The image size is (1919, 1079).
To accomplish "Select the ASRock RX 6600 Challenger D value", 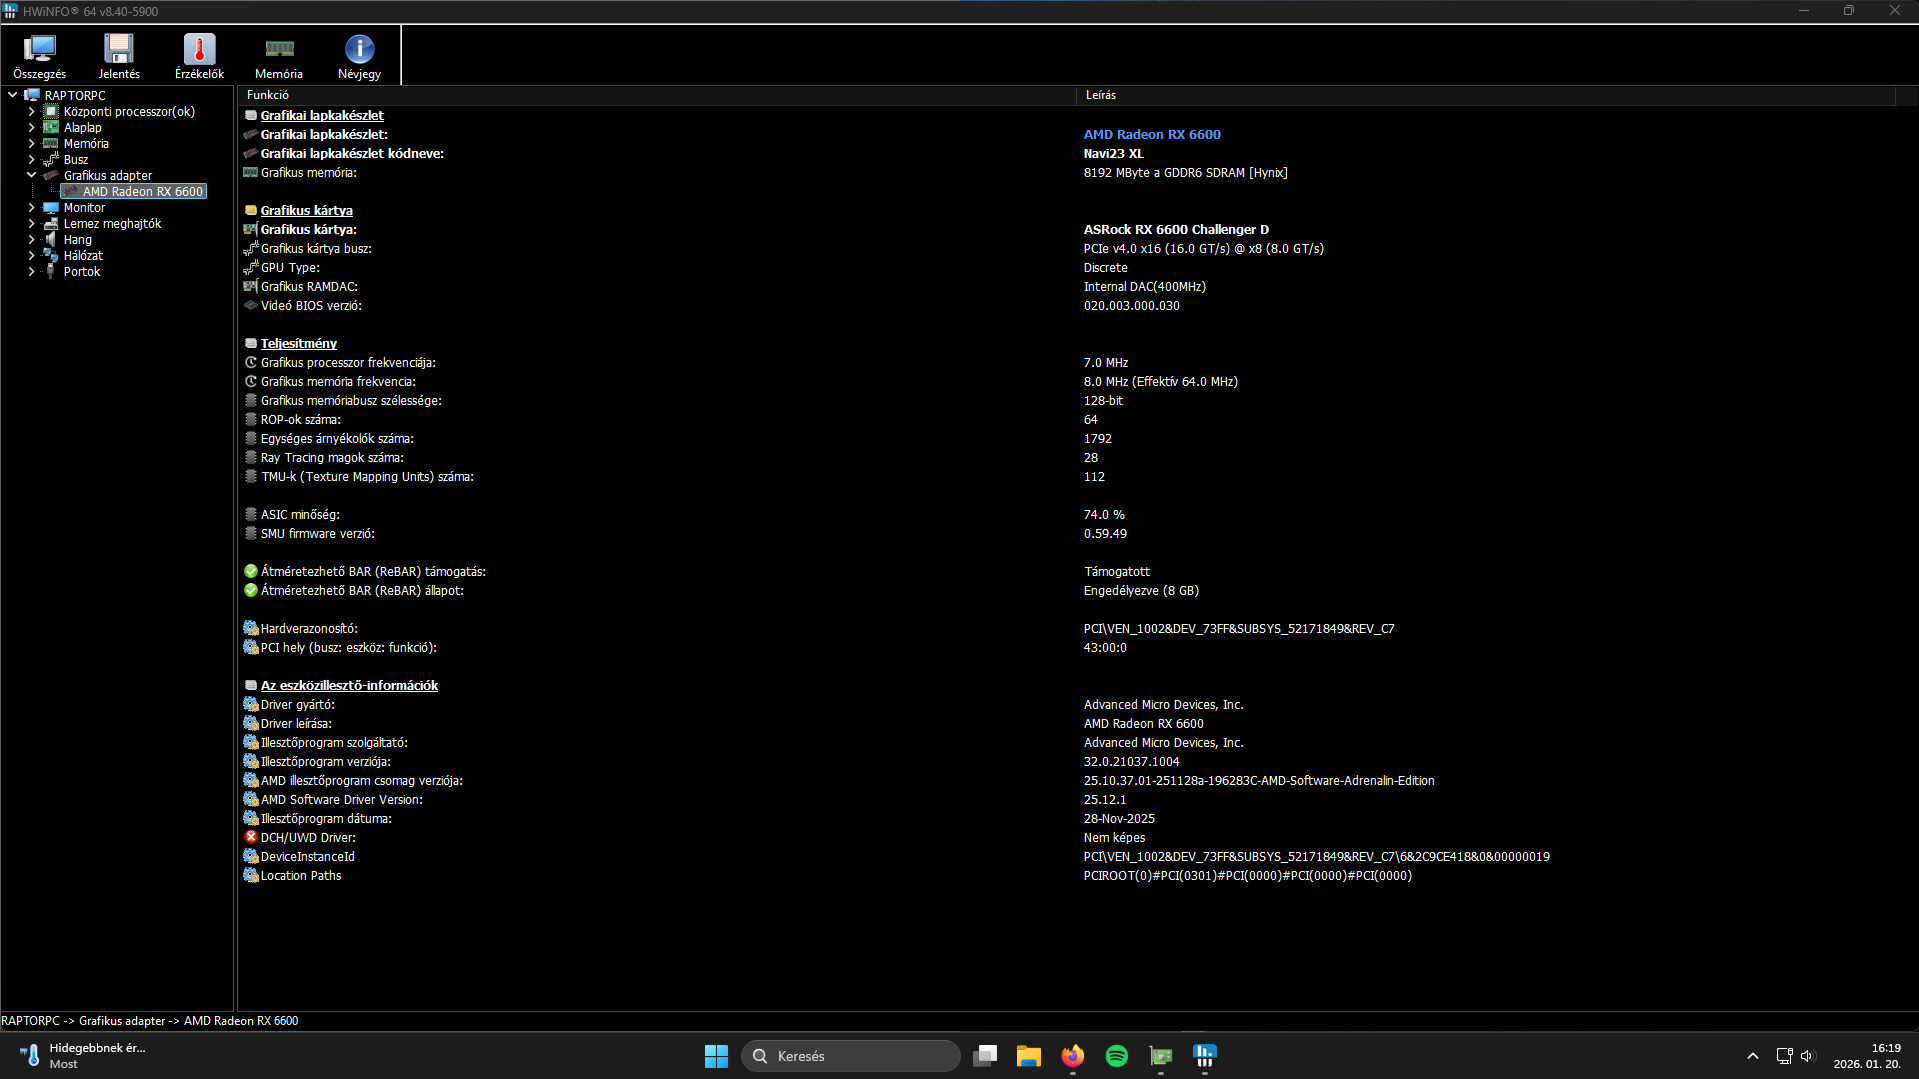I will (1176, 230).
